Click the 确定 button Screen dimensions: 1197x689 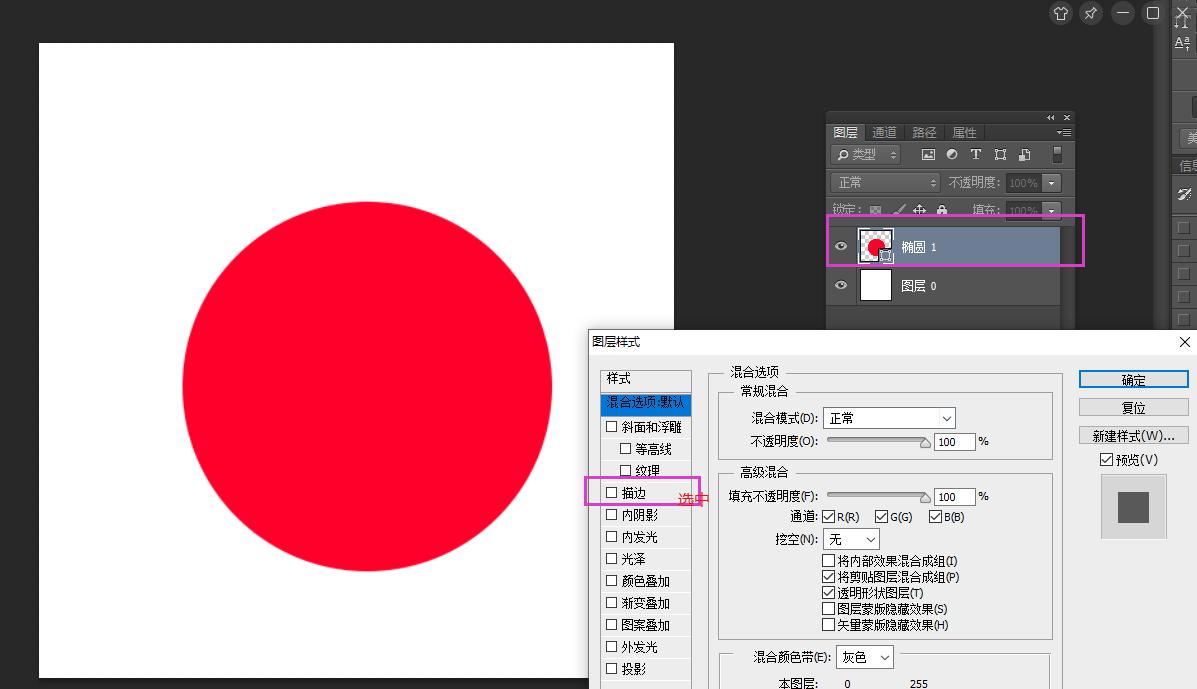point(1134,380)
